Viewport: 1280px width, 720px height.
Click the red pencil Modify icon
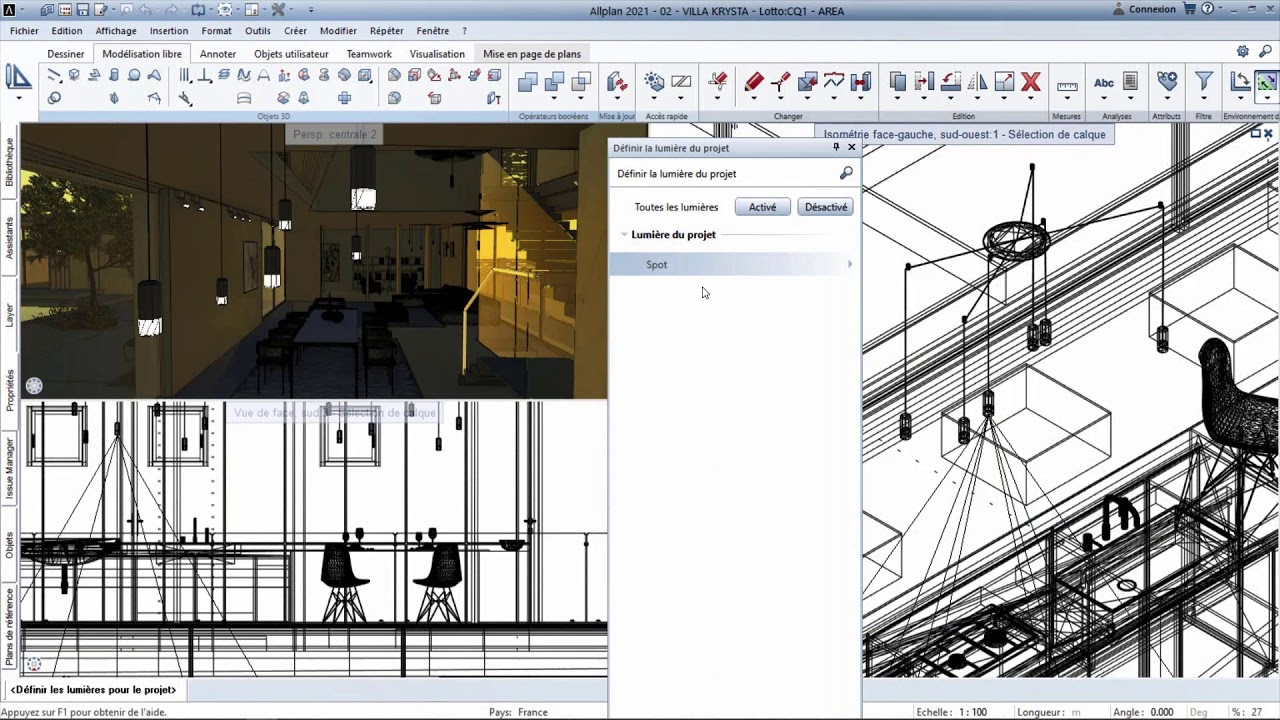point(754,81)
